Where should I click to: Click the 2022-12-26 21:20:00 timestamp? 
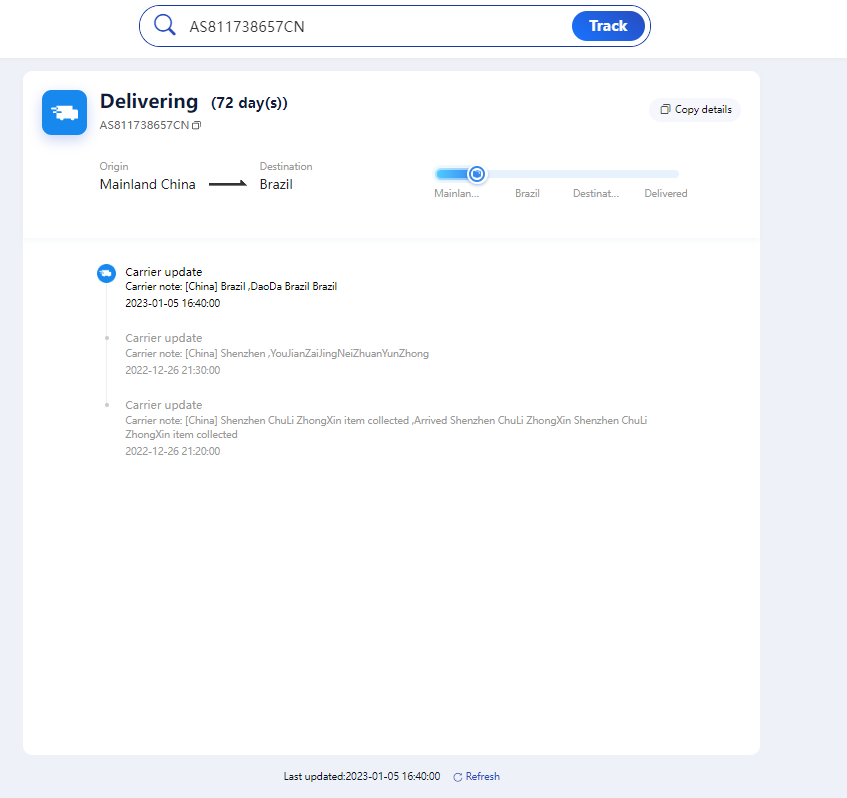point(173,451)
